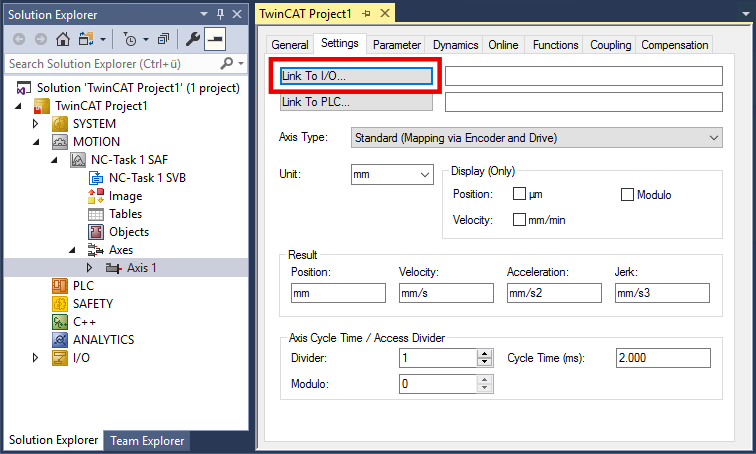Click the Home icon in Solution Explorer toolbar
The height and width of the screenshot is (454, 756).
coord(63,39)
